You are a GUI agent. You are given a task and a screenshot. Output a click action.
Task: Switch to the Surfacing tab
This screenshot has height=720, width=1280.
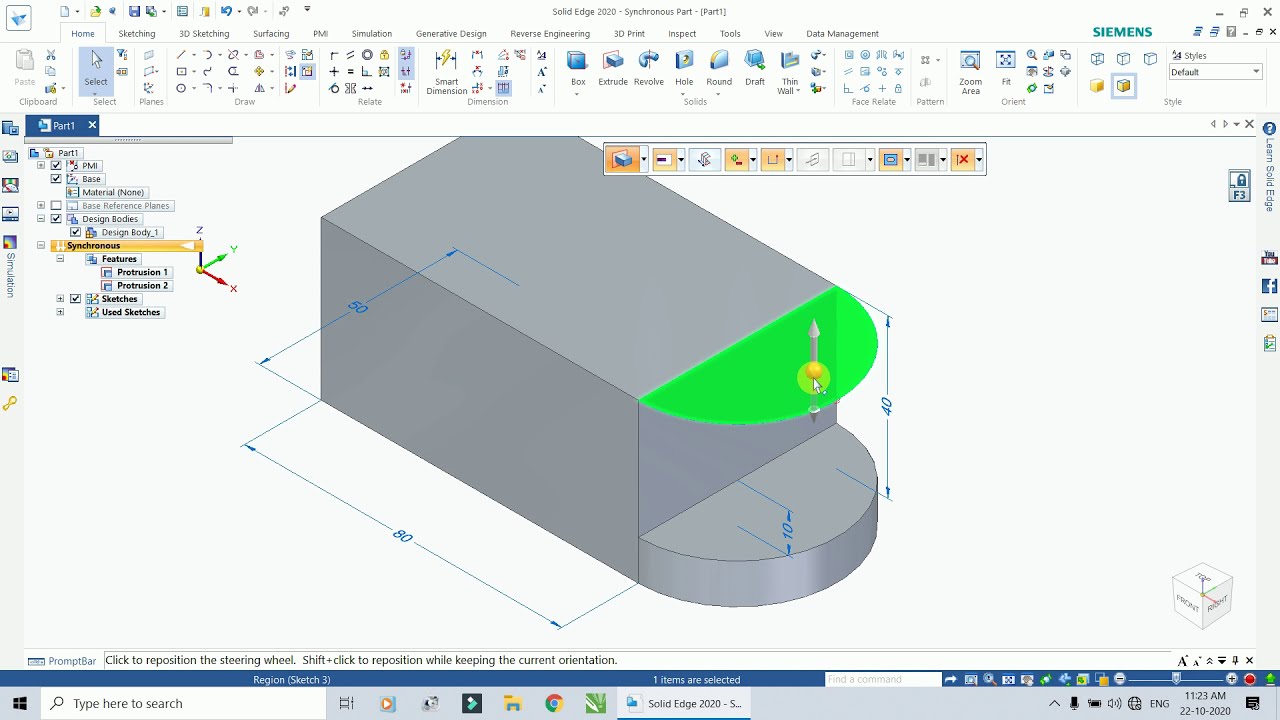pyautogui.click(x=271, y=33)
